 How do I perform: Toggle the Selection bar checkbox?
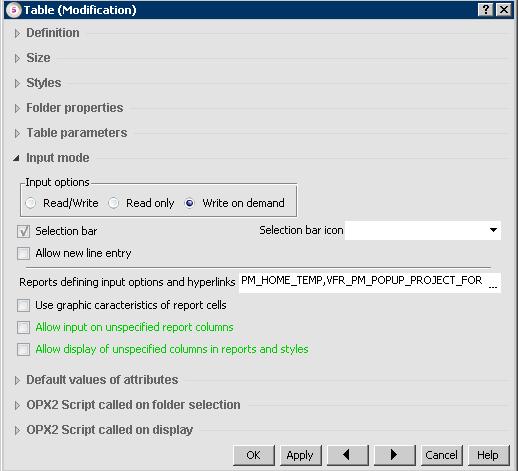click(x=23, y=231)
